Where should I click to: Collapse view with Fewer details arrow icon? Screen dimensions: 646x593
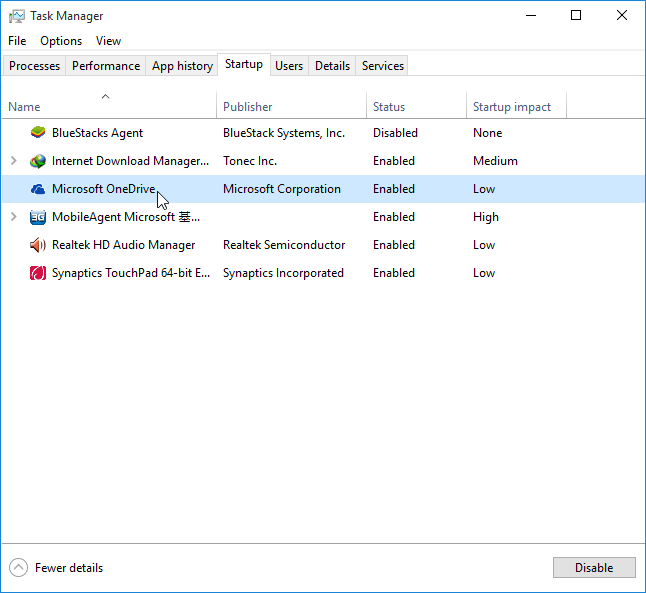click(19, 567)
